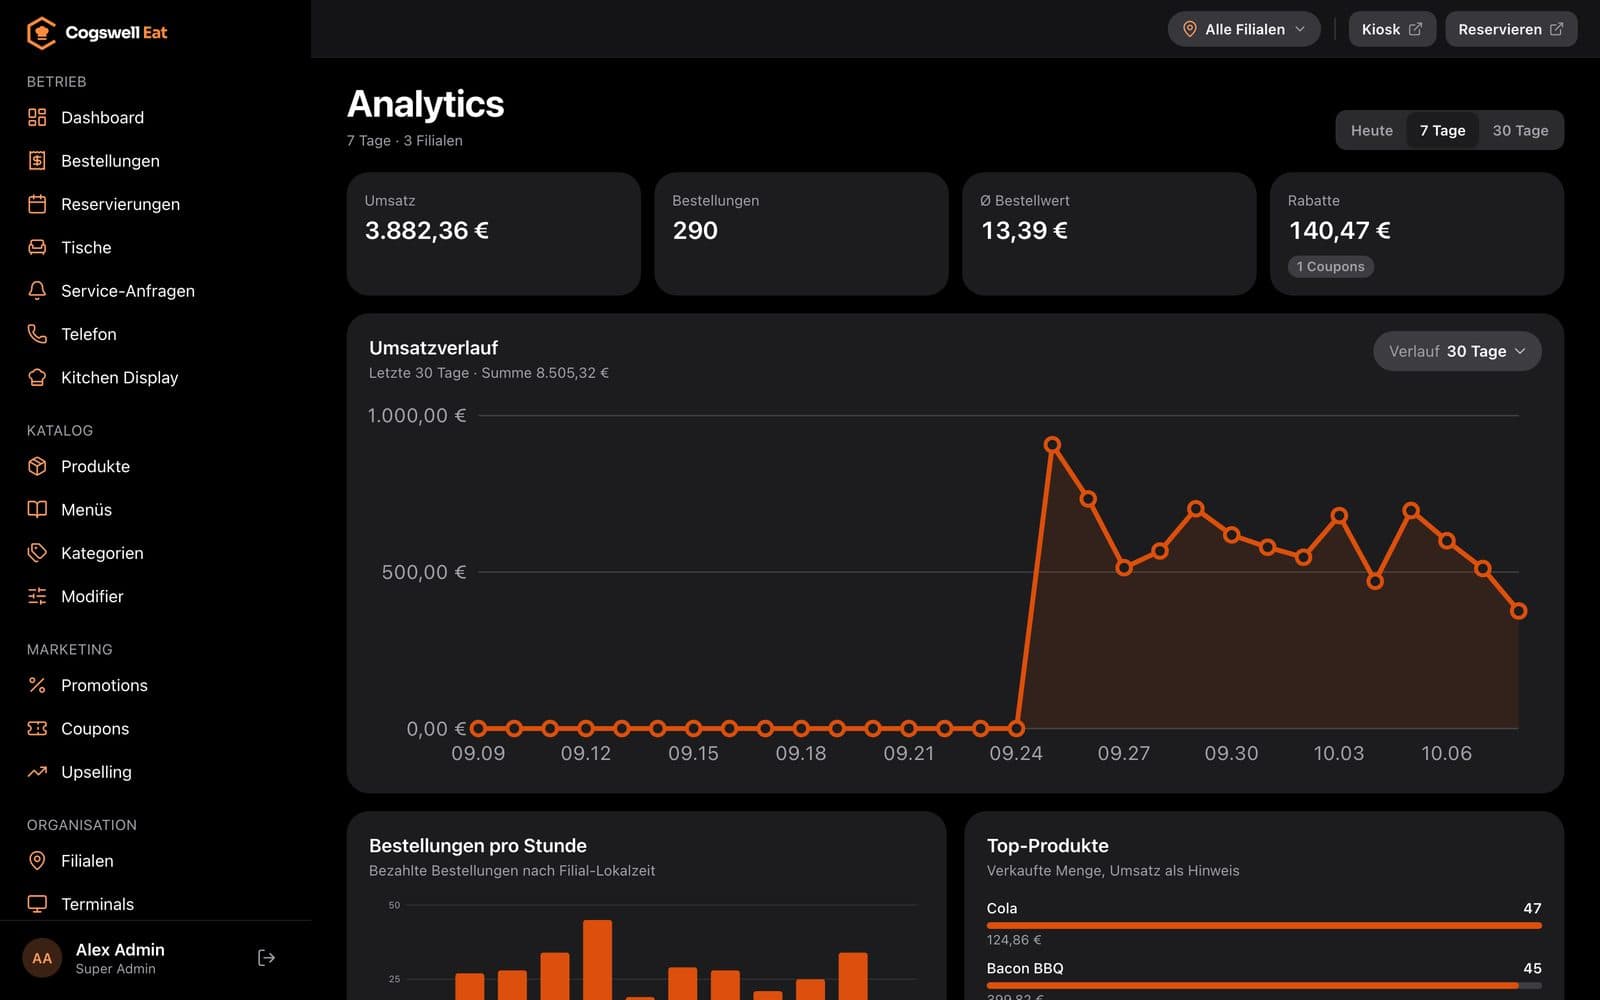Click the Produkte box icon

[x=37, y=466]
